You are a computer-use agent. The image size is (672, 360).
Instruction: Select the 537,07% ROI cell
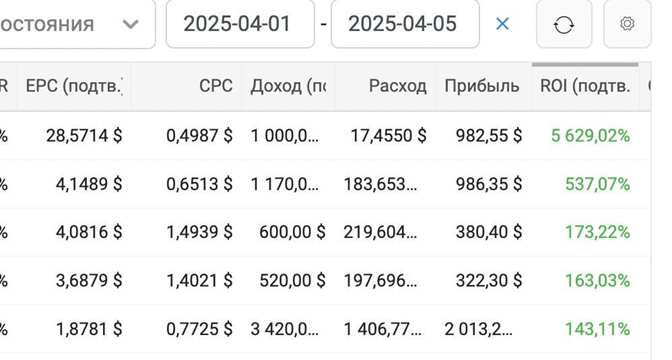pyautogui.click(x=597, y=184)
